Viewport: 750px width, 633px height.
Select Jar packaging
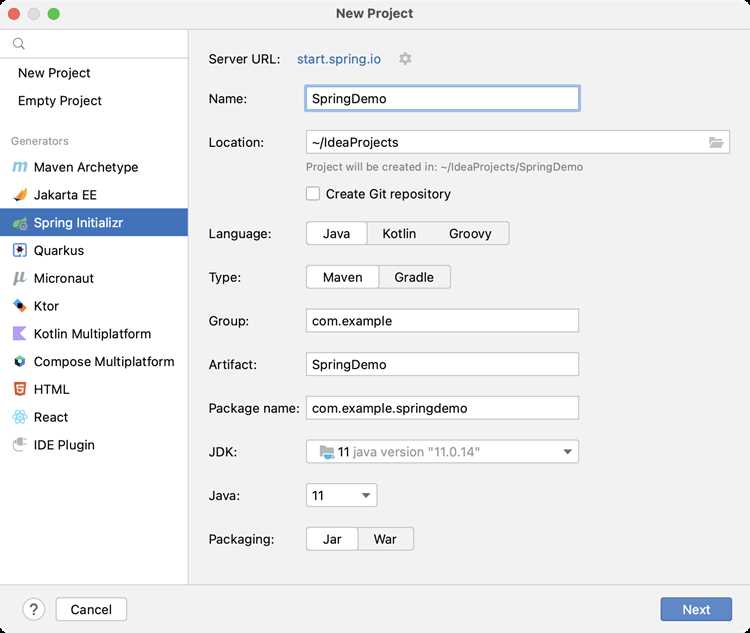pos(332,539)
